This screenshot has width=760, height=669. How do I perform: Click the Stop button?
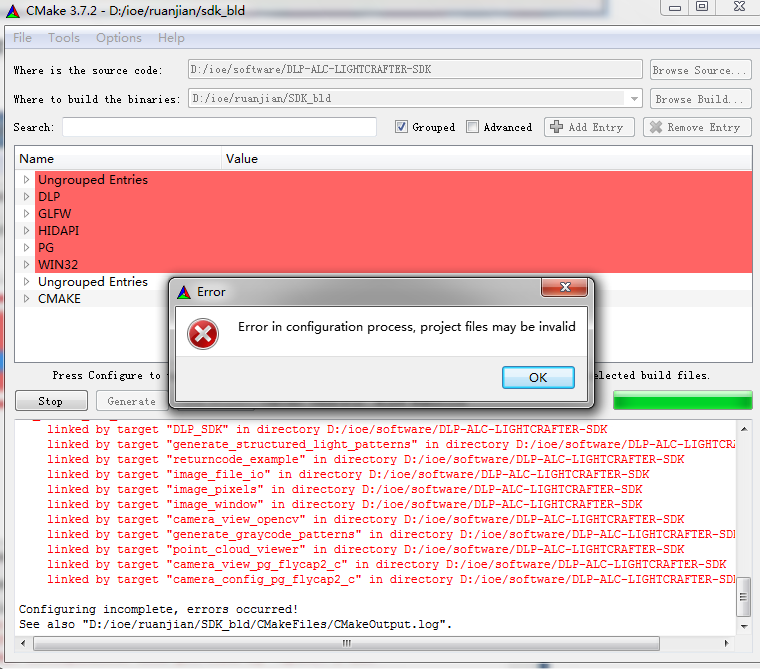point(51,401)
